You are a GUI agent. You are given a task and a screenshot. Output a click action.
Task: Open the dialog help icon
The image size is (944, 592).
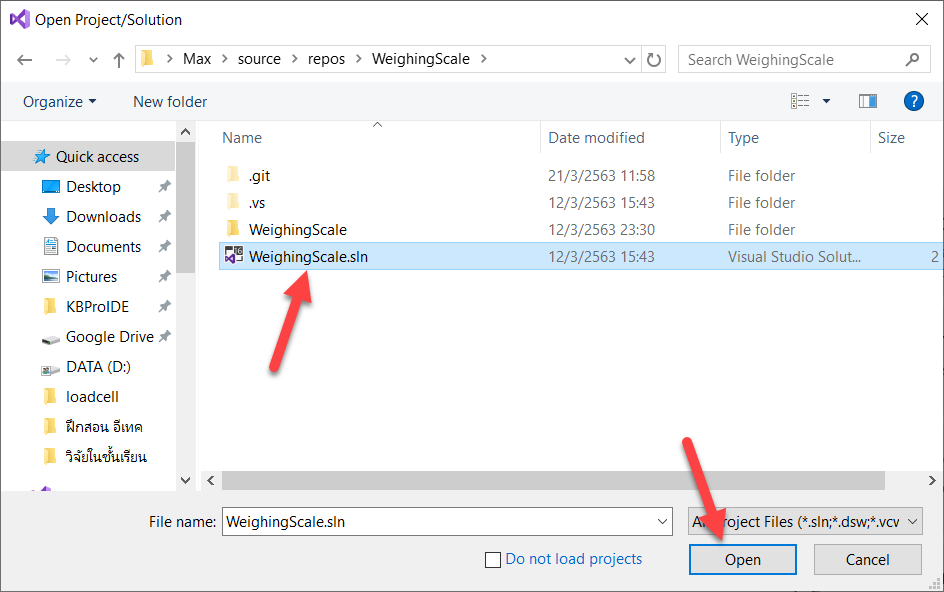click(913, 101)
